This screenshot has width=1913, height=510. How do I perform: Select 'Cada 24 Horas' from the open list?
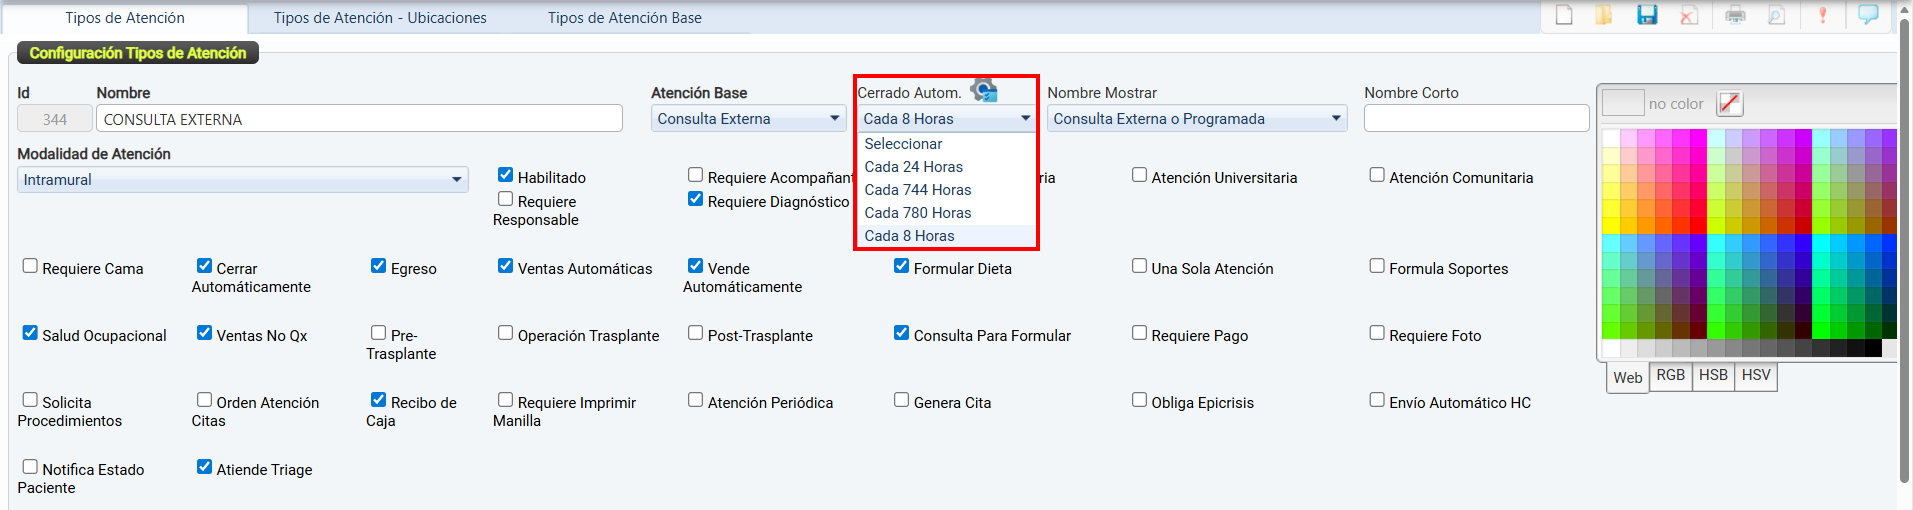914,167
